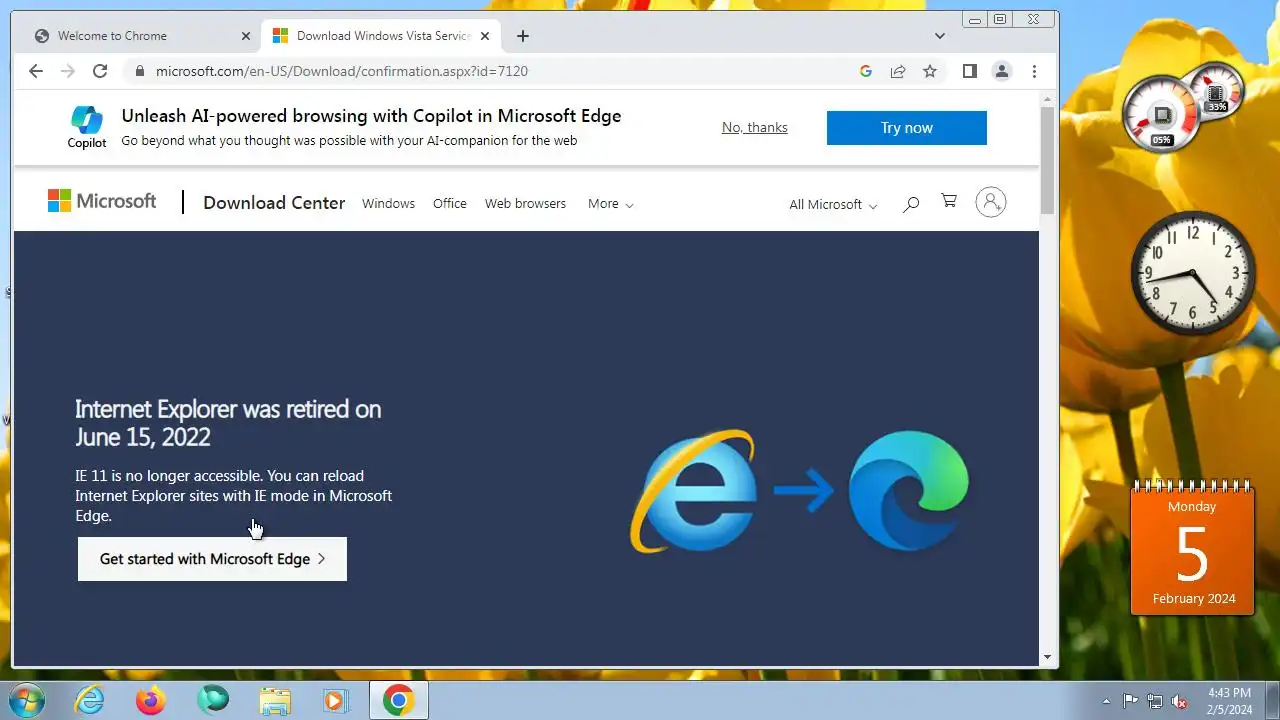Image resolution: width=1280 pixels, height=720 pixels.
Task: Open Chrome side panel icon
Action: pos(969,71)
